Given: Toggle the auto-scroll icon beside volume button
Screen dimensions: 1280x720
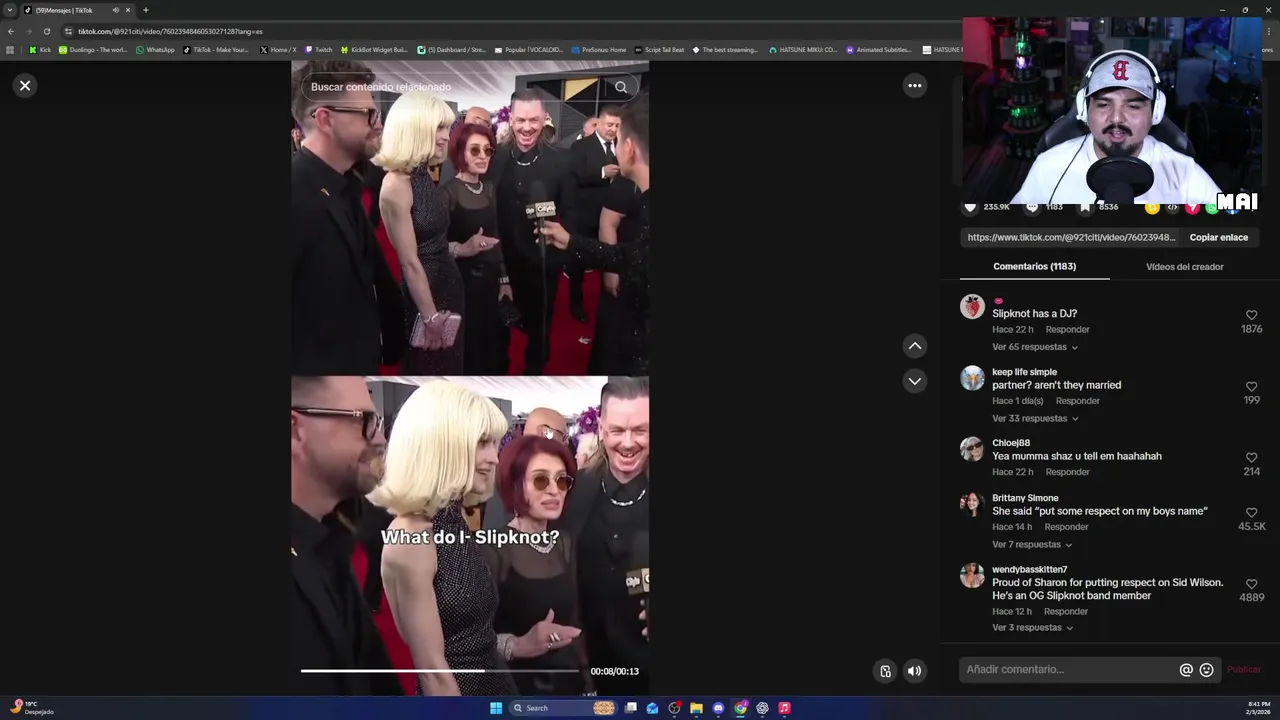Looking at the screenshot, I should (x=885, y=671).
